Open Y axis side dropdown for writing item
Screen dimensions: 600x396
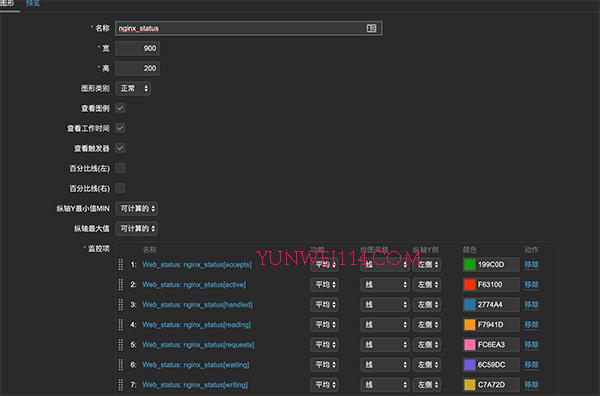coord(427,385)
